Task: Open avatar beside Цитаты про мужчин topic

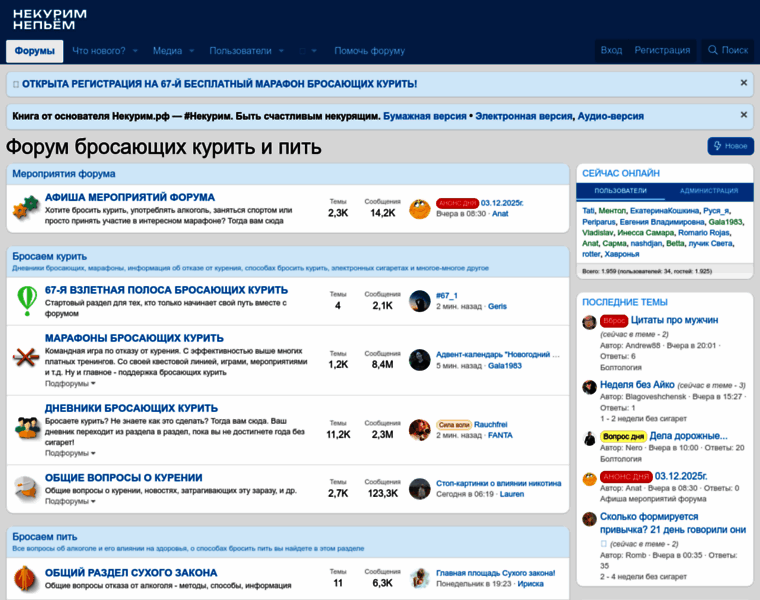Action: (589, 322)
